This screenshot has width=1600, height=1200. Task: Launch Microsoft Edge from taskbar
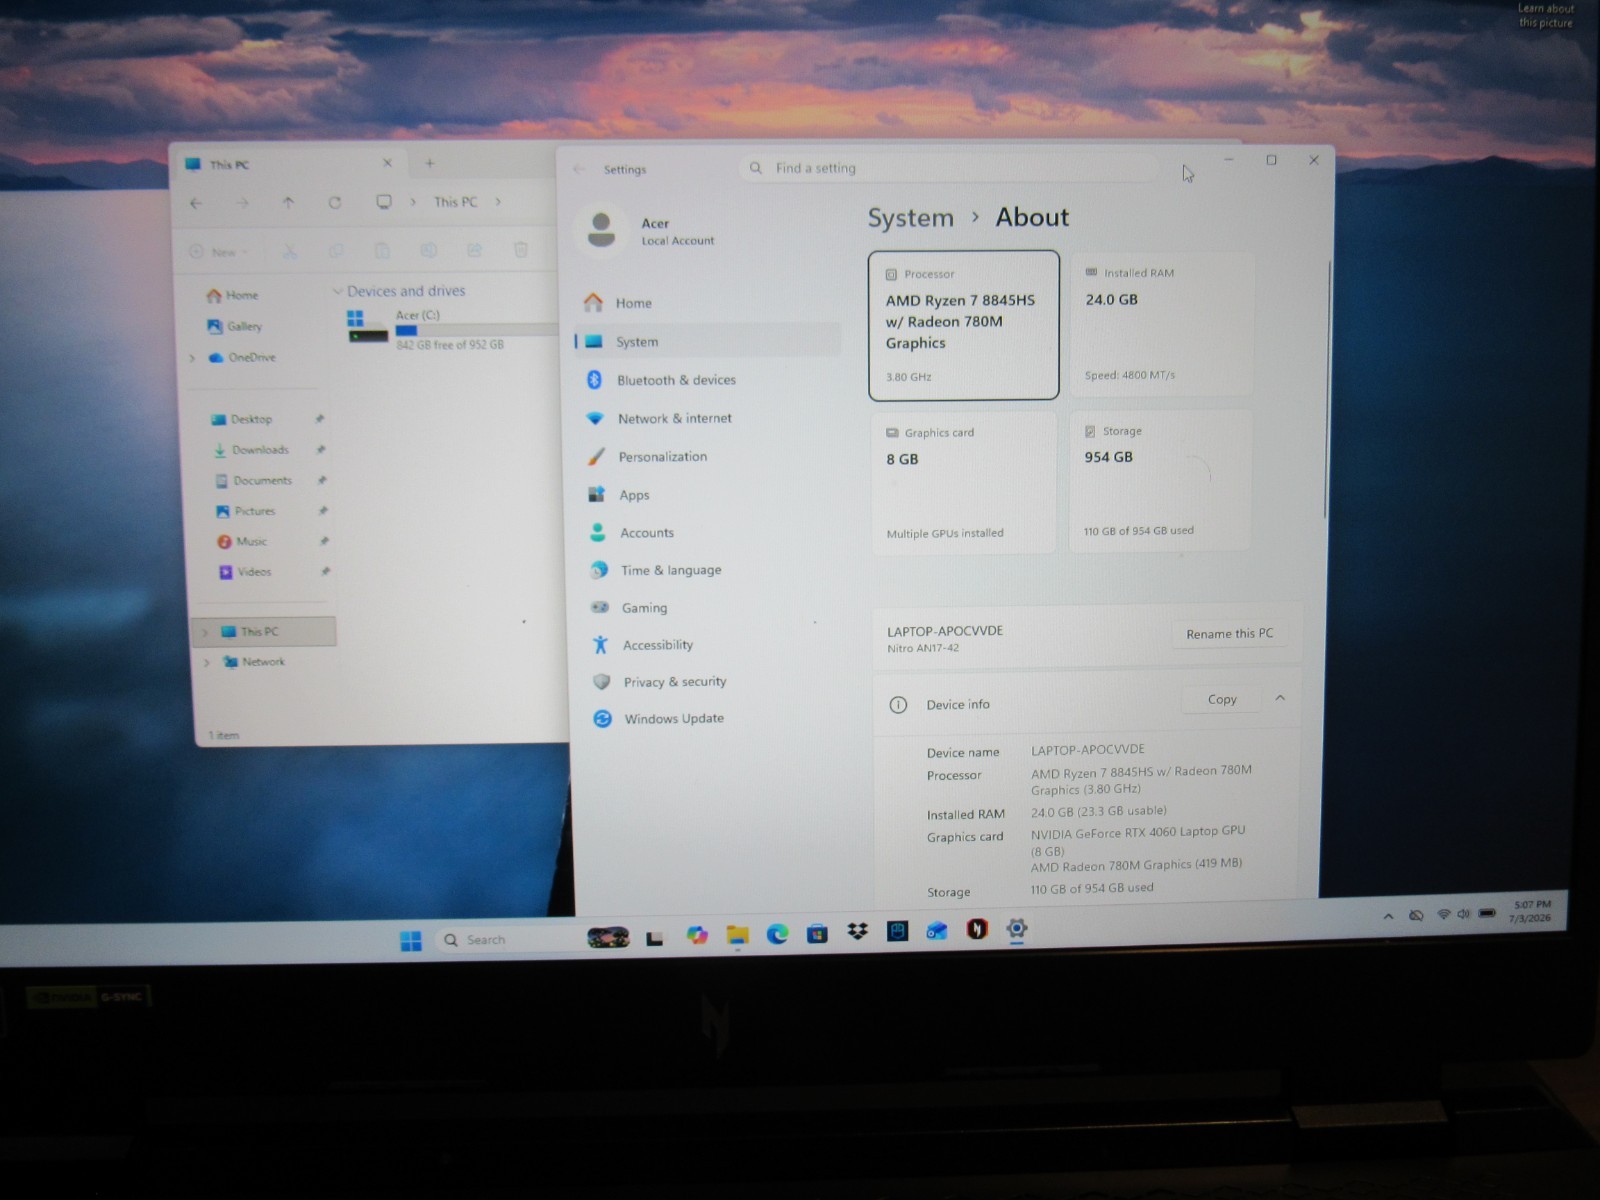(x=777, y=934)
